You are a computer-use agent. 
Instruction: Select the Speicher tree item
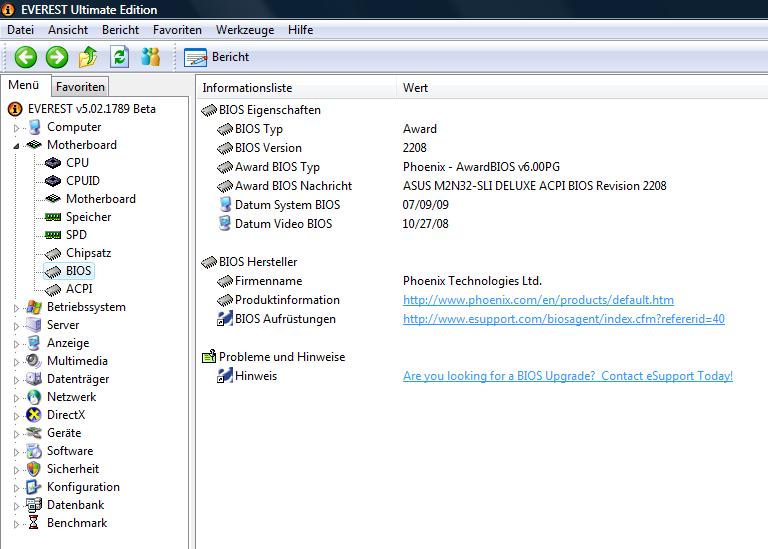(88, 216)
